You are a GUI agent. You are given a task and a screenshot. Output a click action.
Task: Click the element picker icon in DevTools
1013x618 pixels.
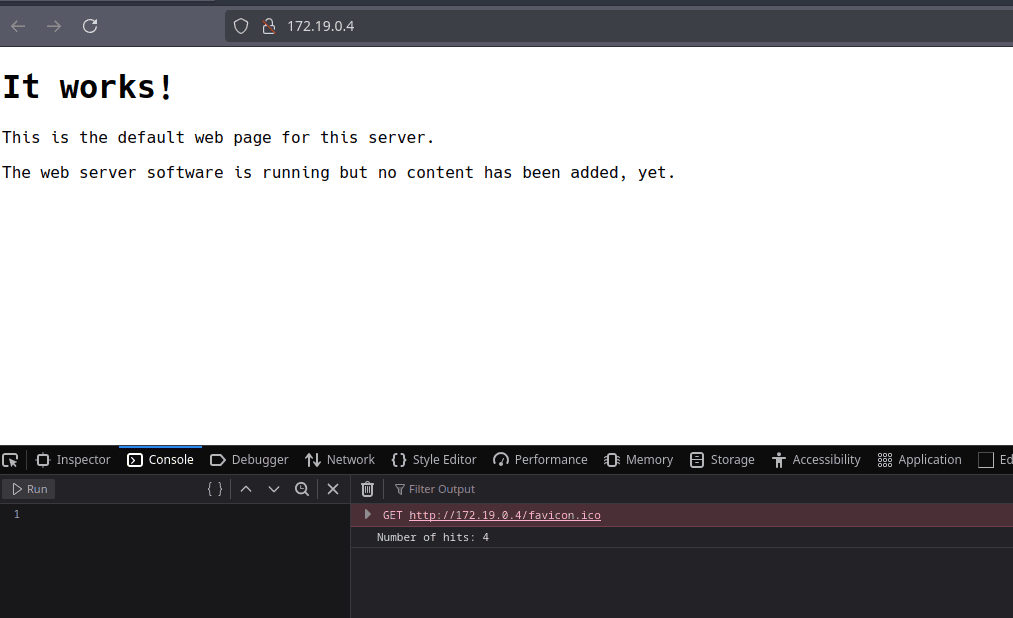pos(10,460)
